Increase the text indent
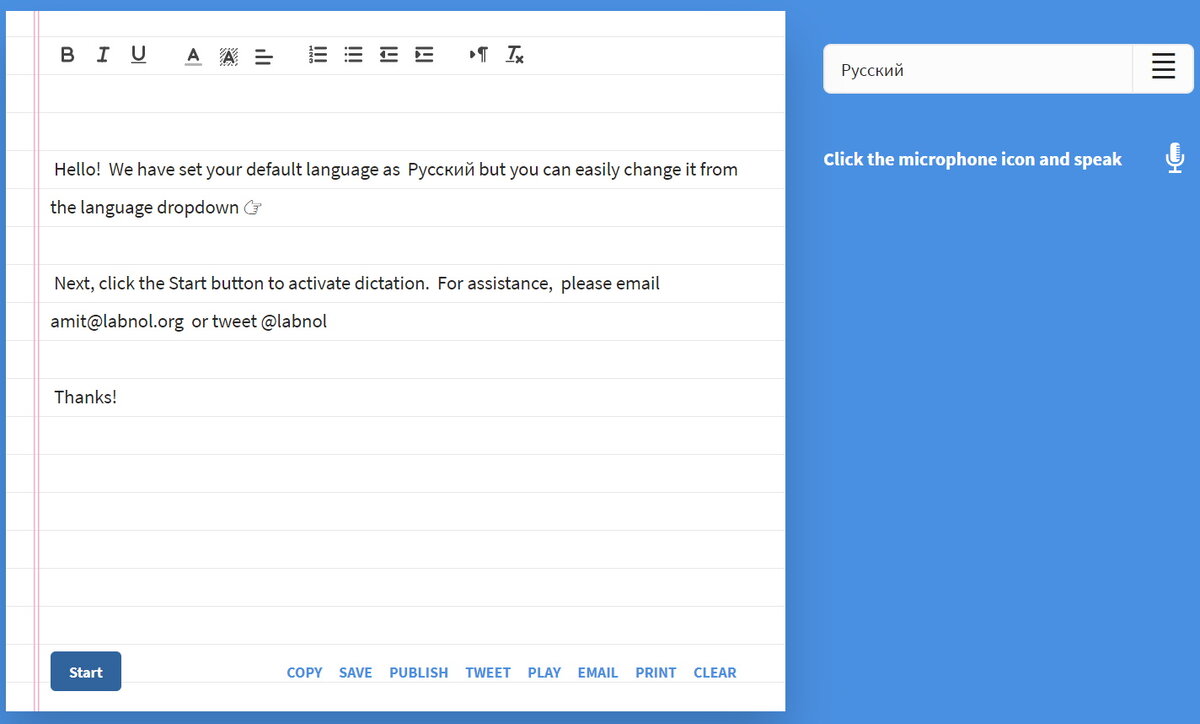 [424, 55]
